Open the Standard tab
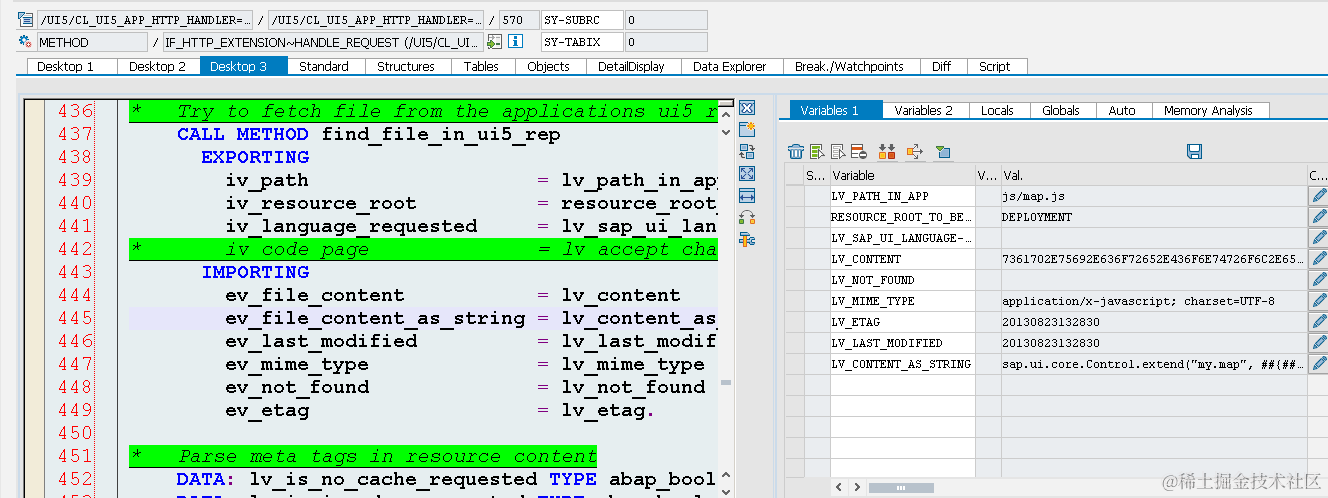Screen dimensions: 1328x498 click(x=324, y=66)
